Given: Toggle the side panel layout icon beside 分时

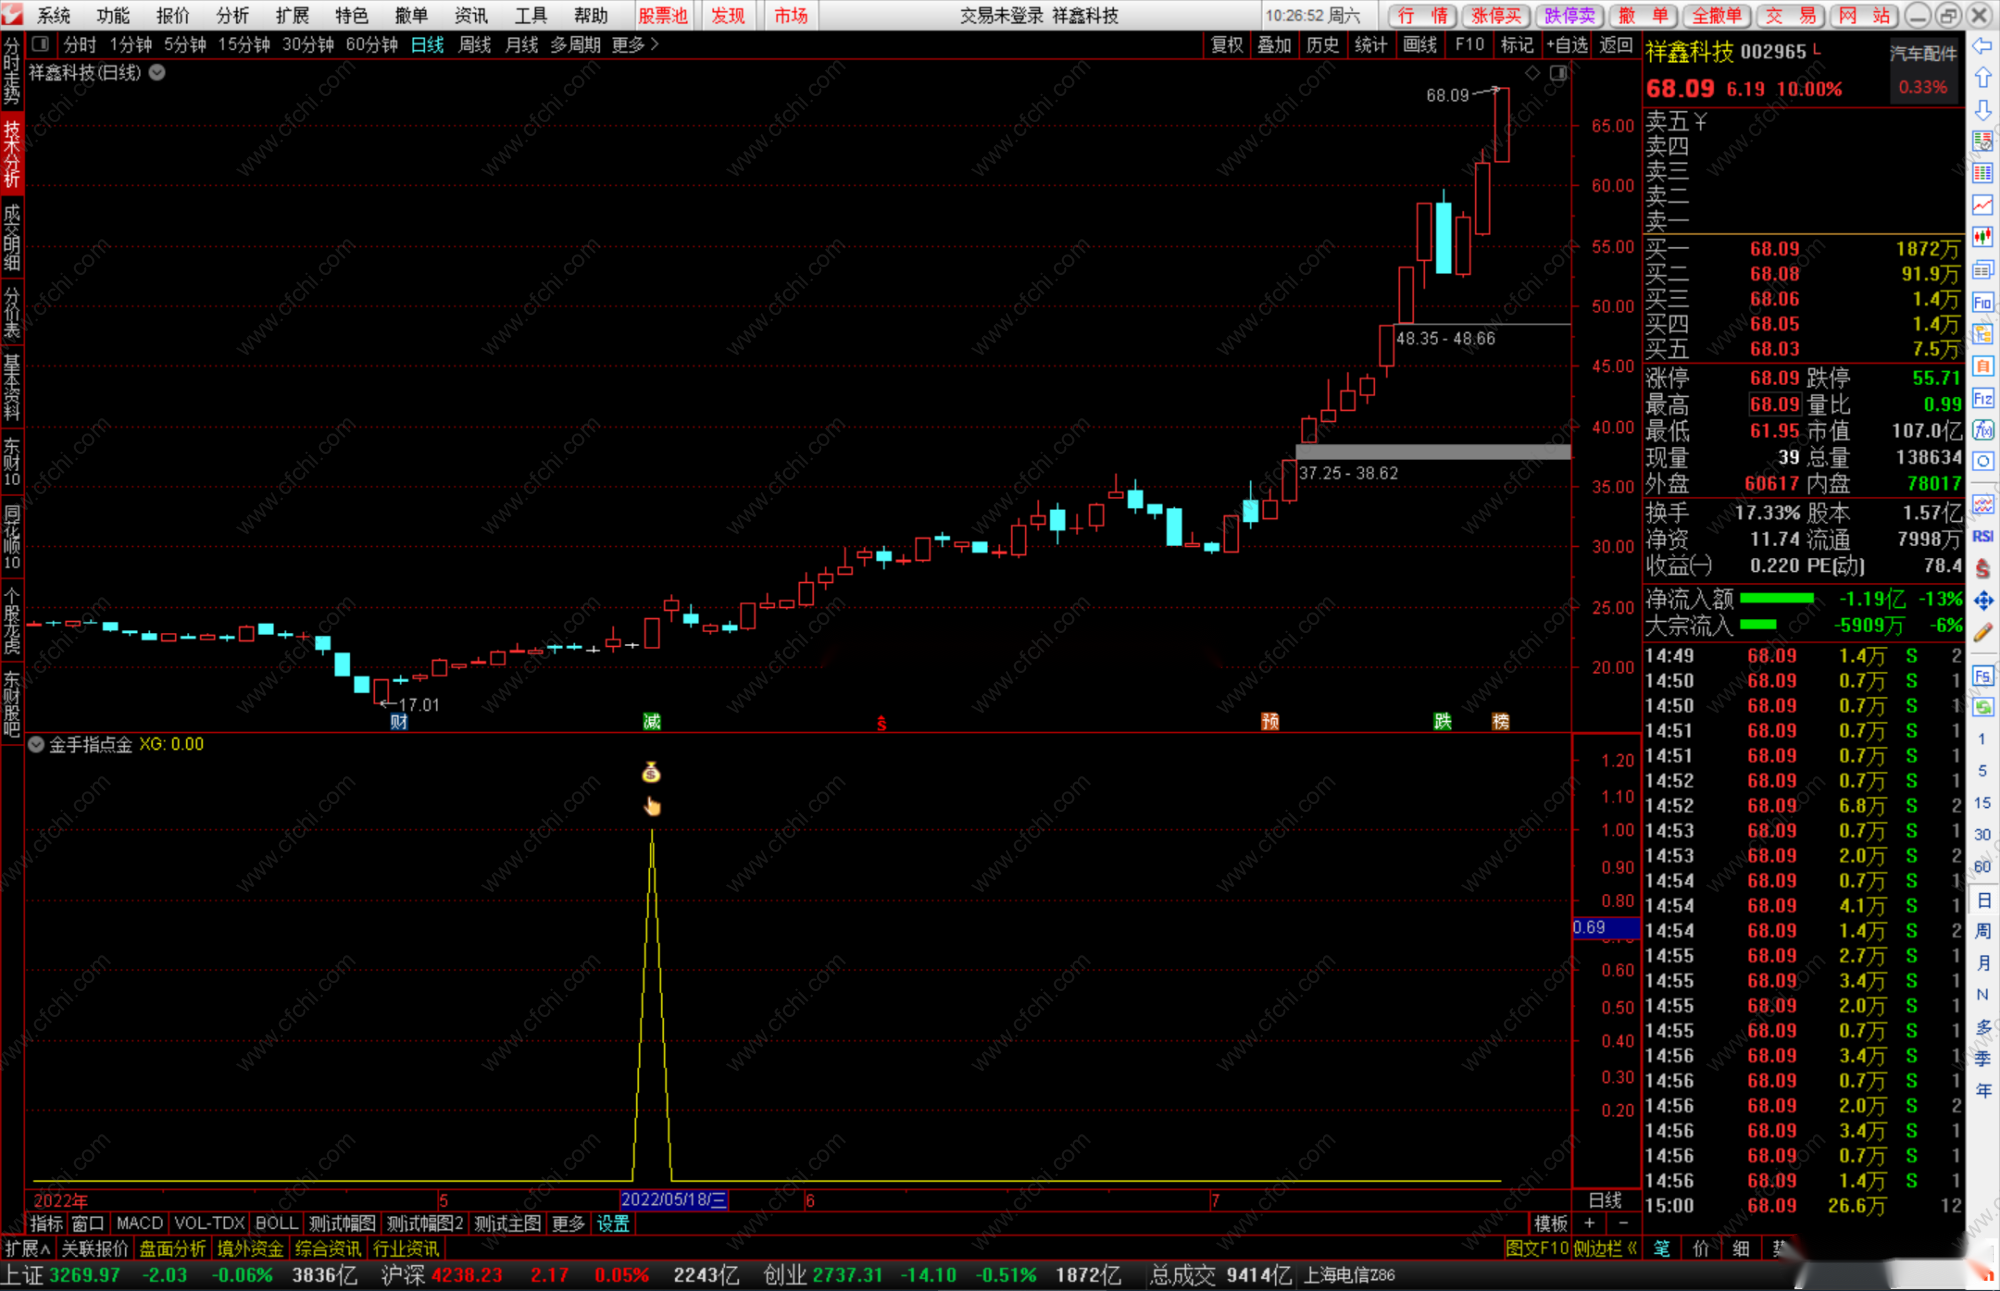Looking at the screenshot, I should coord(41,44).
